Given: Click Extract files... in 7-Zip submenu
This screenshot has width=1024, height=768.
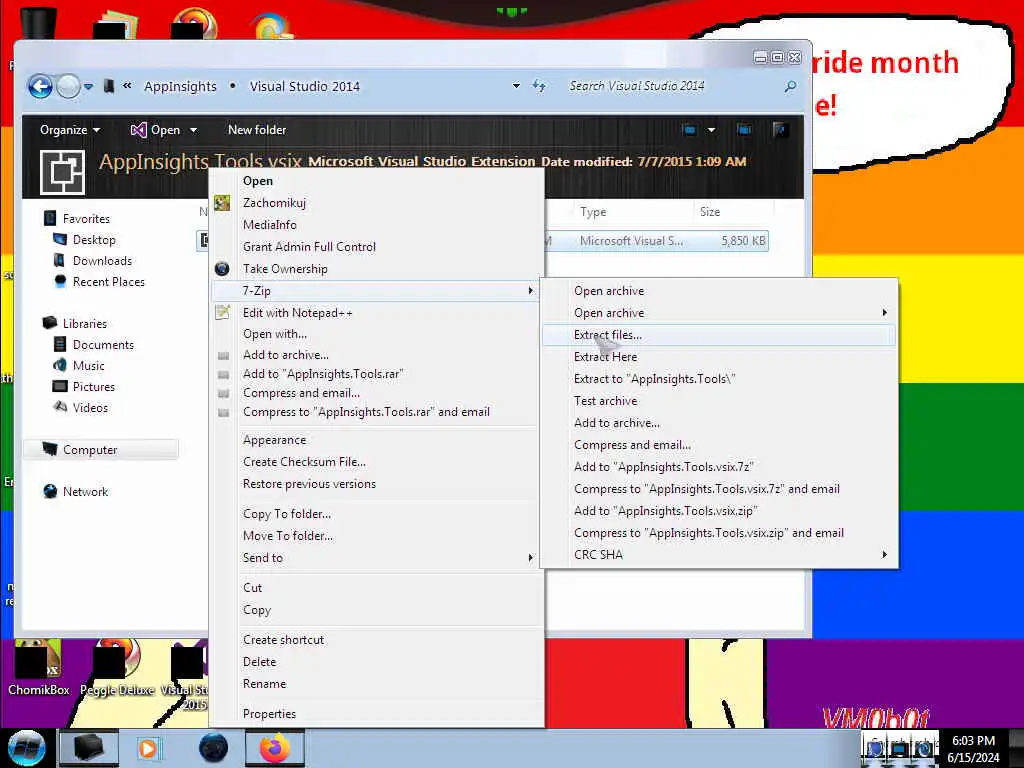Looking at the screenshot, I should pyautogui.click(x=718, y=334).
